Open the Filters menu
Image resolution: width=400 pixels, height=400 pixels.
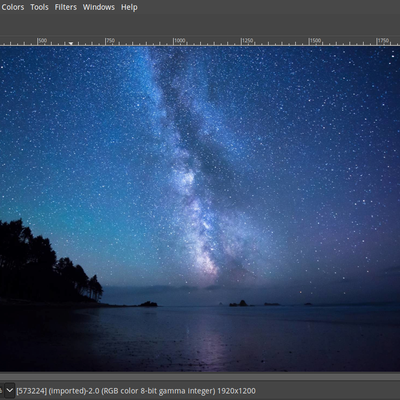pos(66,7)
